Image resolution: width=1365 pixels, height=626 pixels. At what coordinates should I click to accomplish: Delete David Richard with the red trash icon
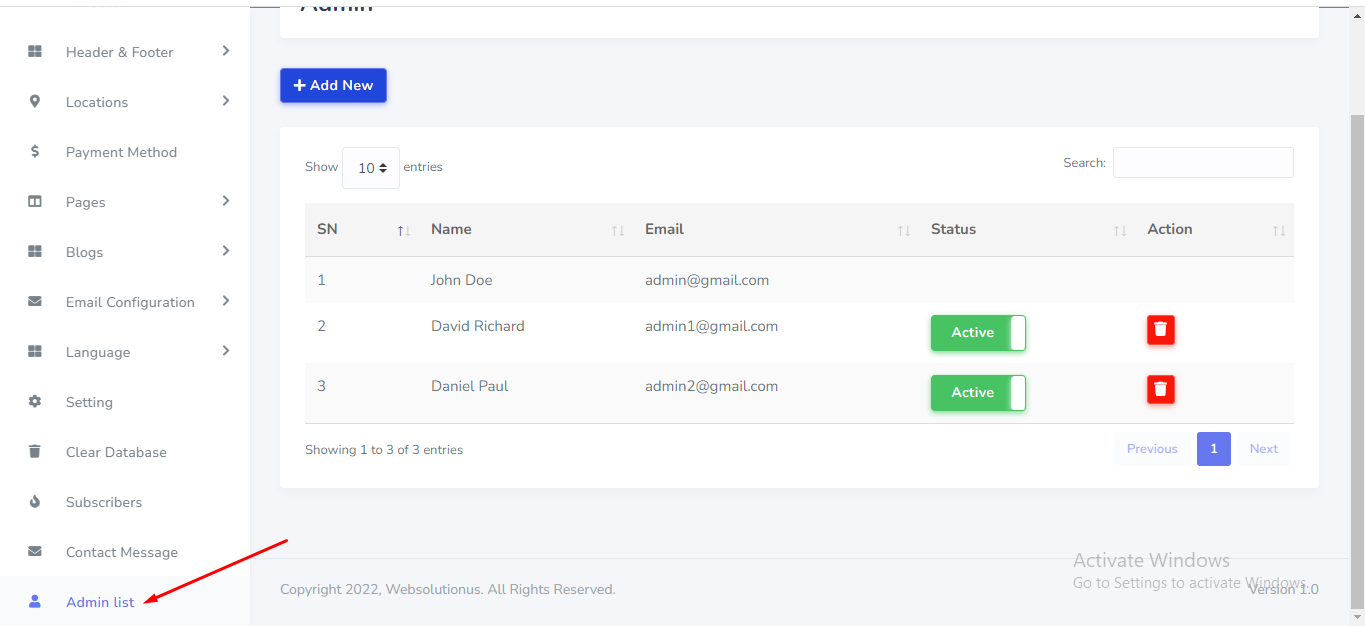1160,330
